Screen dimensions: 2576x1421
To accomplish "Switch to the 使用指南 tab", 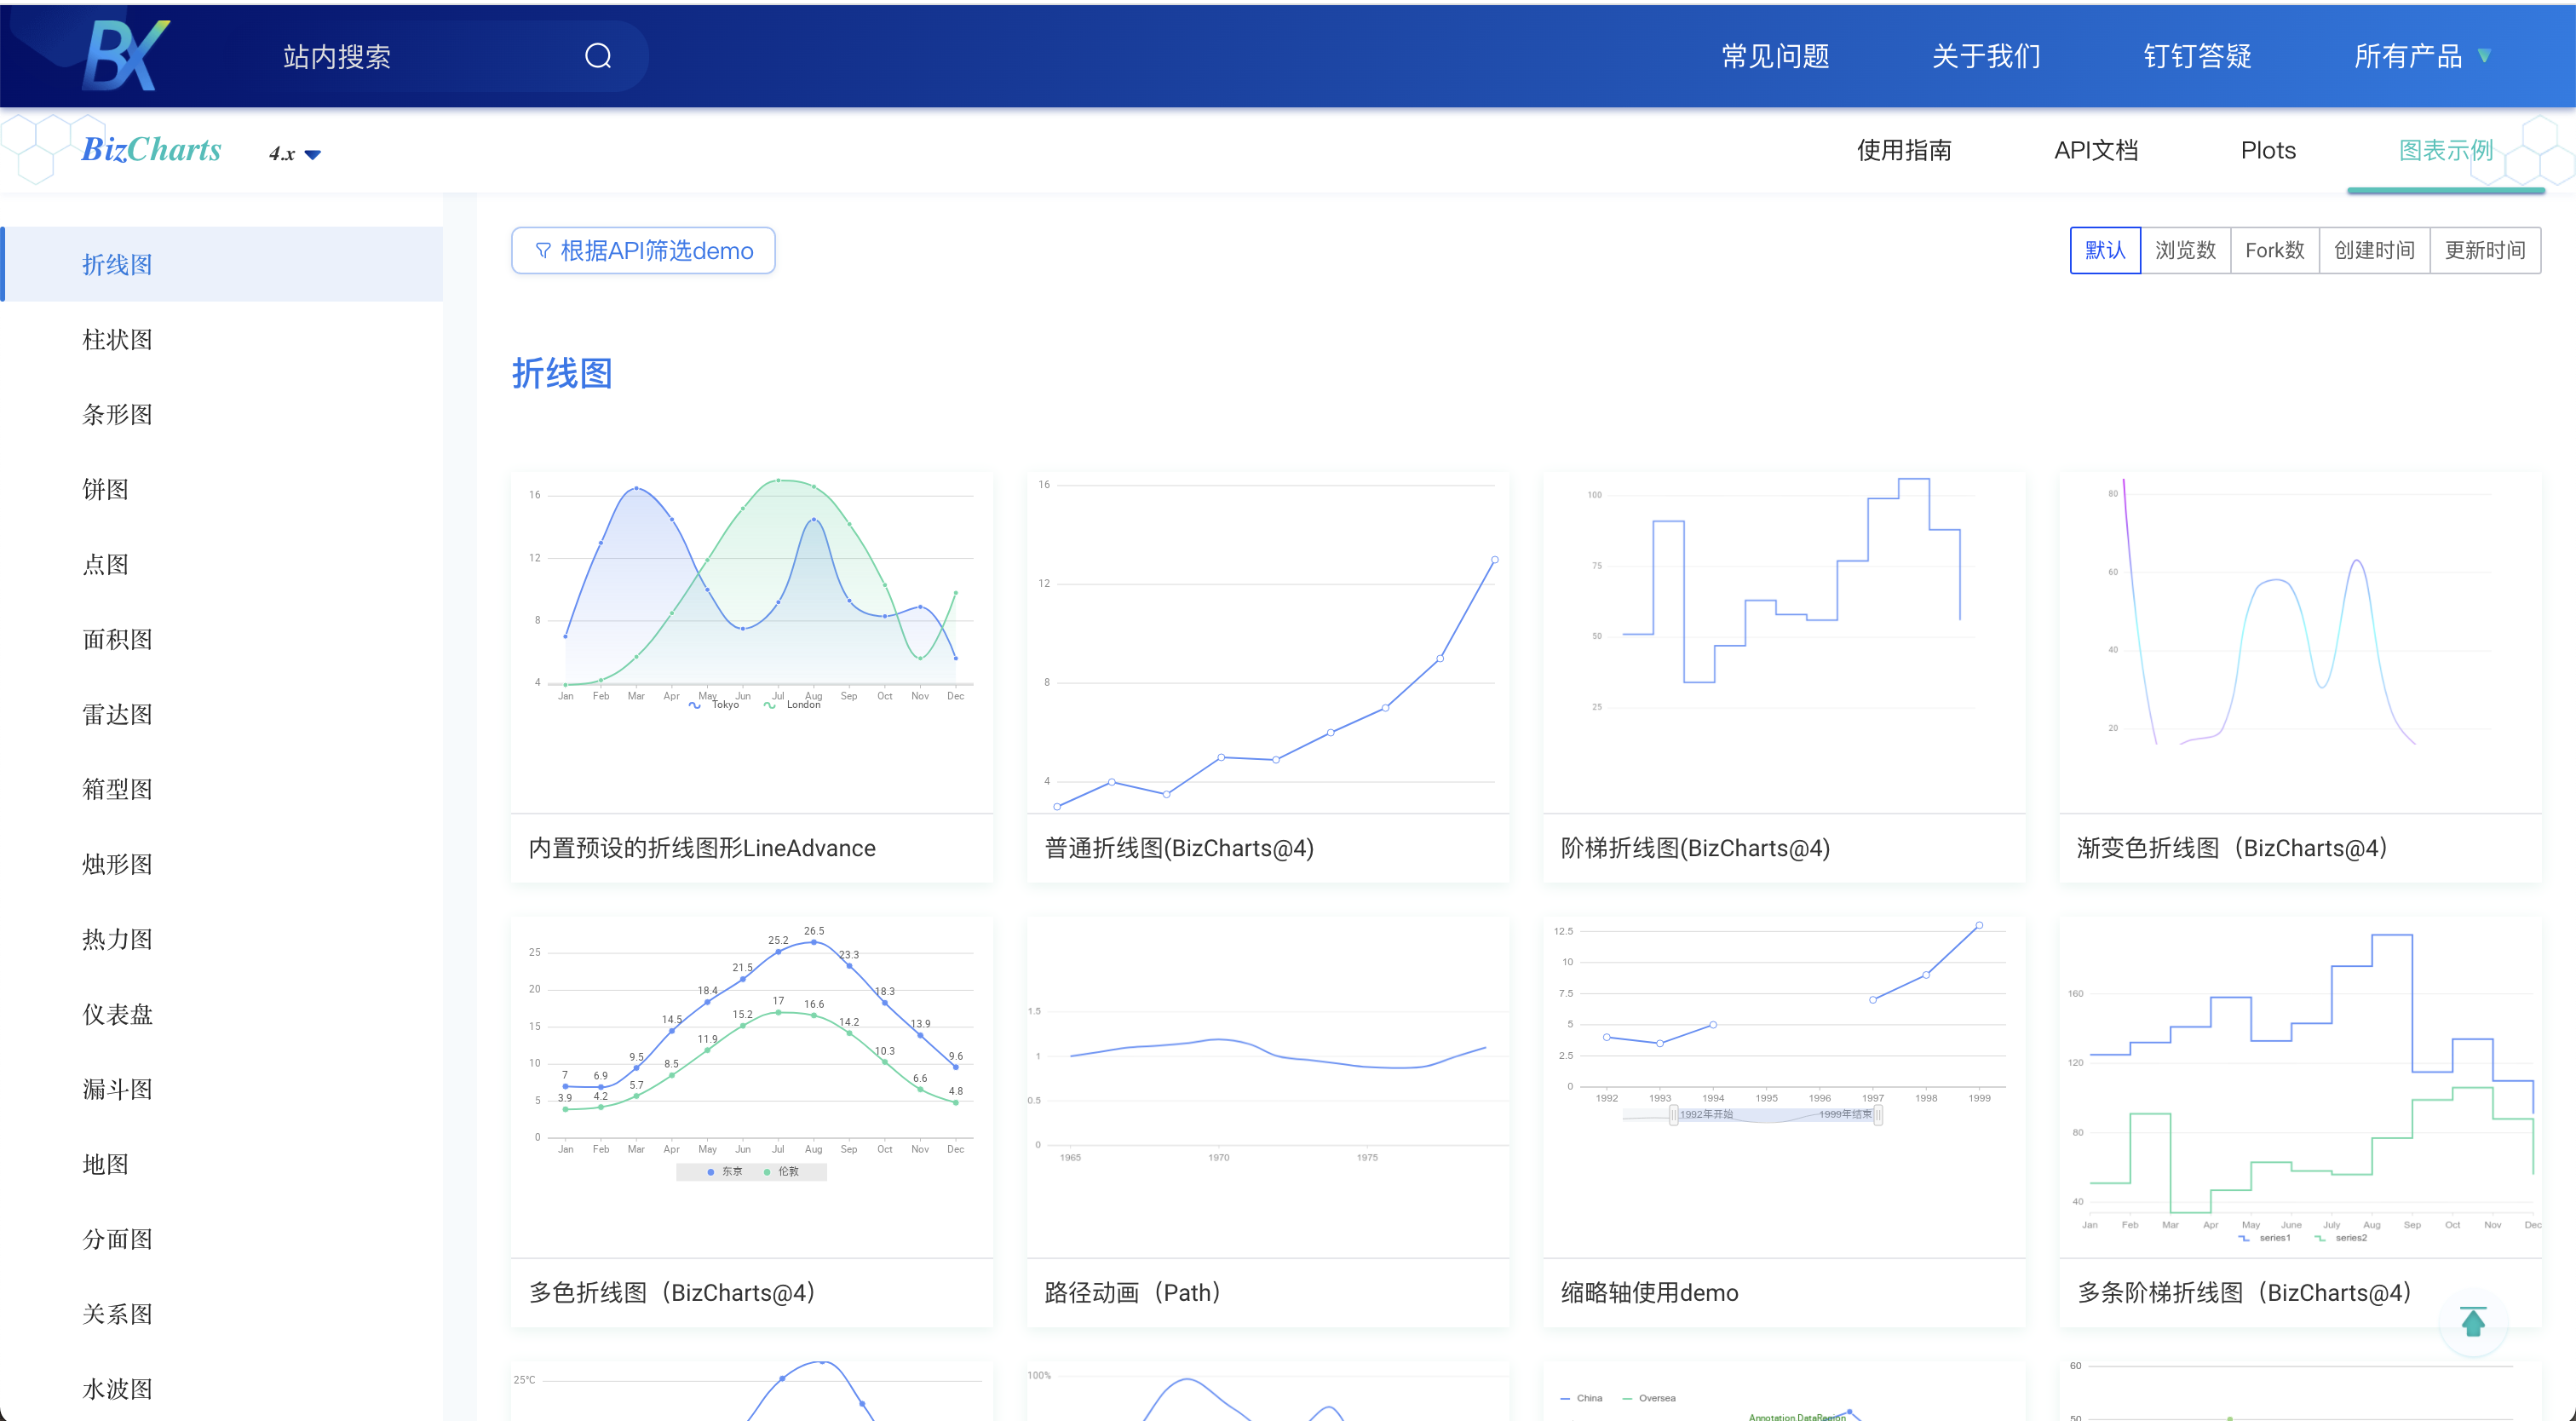I will (1904, 151).
